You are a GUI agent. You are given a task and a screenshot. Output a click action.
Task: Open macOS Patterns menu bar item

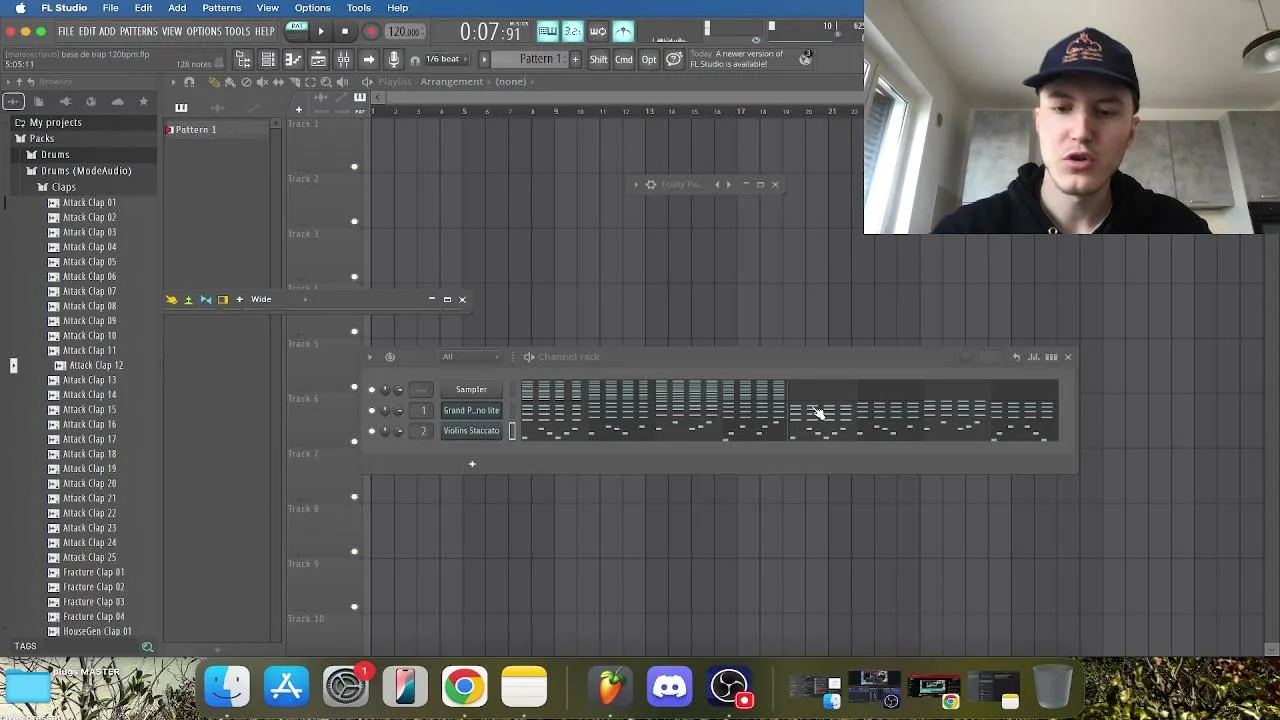[x=221, y=8]
